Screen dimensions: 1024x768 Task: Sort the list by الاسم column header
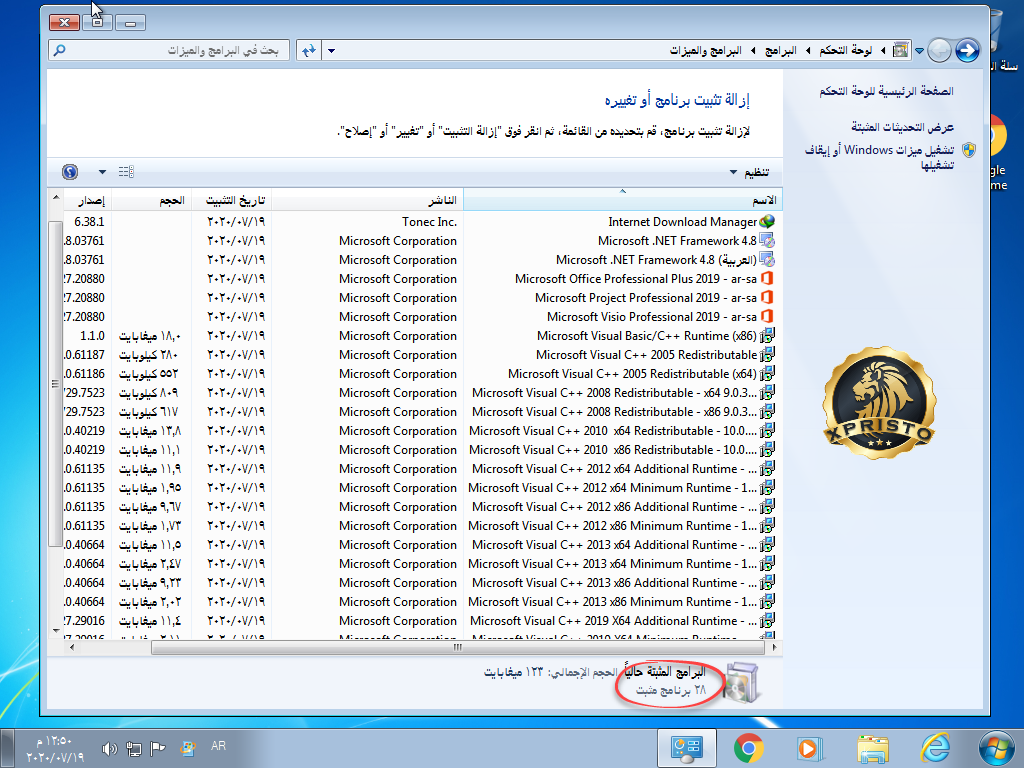click(x=622, y=200)
